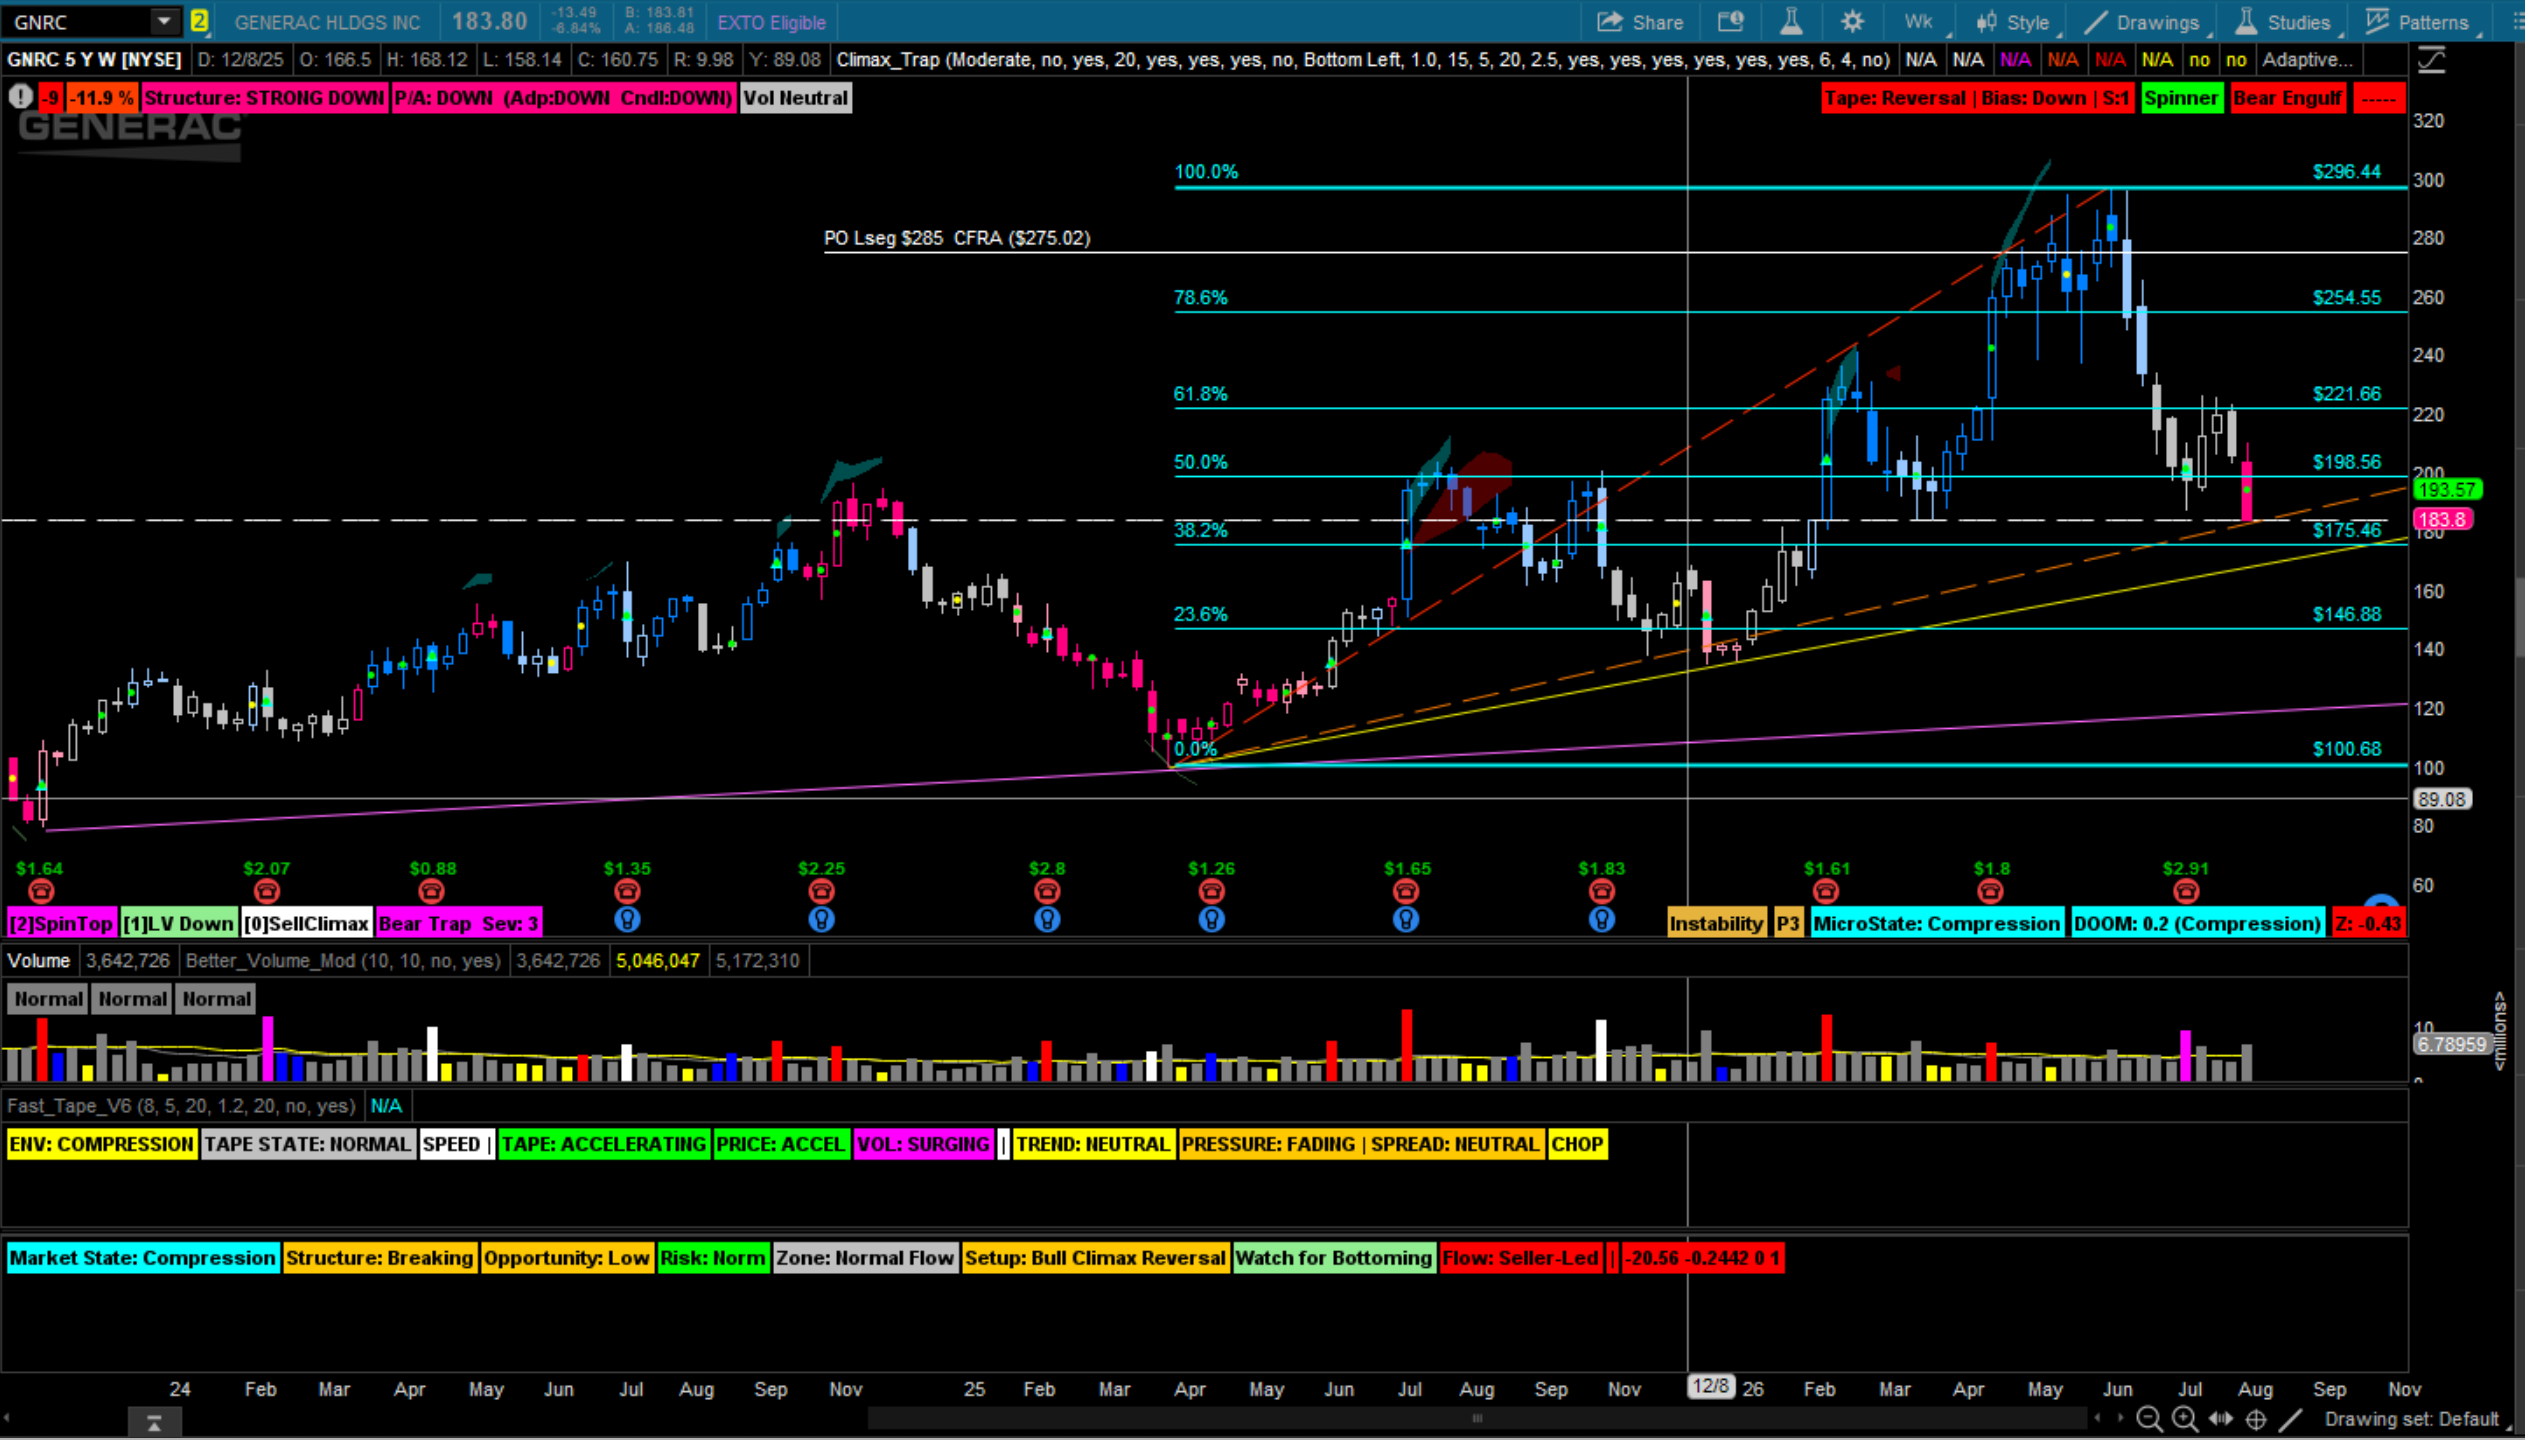Zoom in with the plus magnifier

pos(2185,1419)
